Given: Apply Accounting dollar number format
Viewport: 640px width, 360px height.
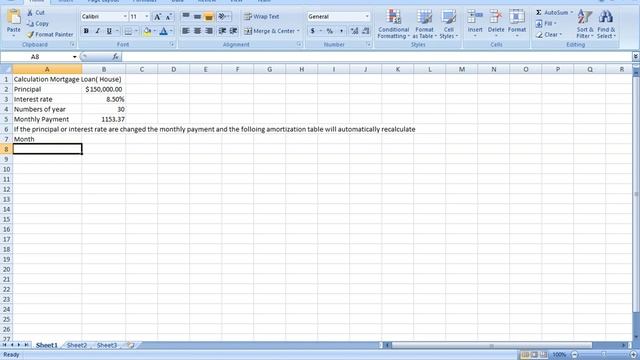Looking at the screenshot, I should coord(313,31).
